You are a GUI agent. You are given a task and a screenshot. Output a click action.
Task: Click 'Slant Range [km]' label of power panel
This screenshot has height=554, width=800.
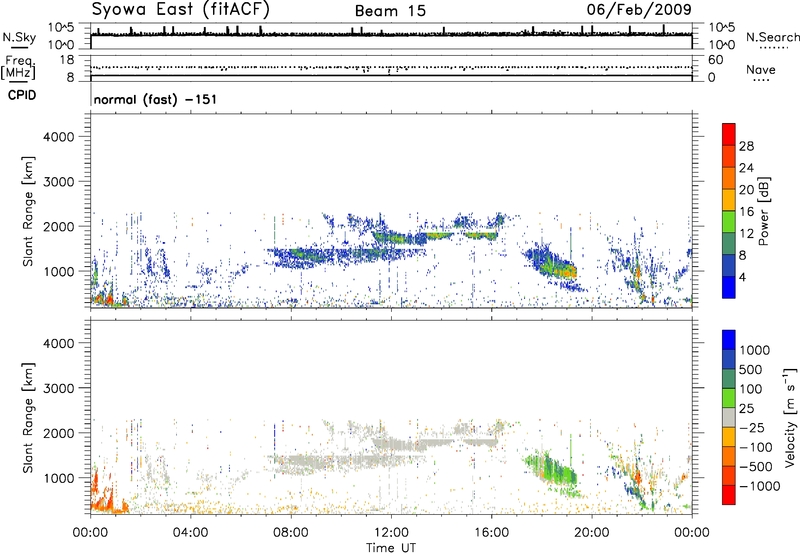(x=28, y=211)
